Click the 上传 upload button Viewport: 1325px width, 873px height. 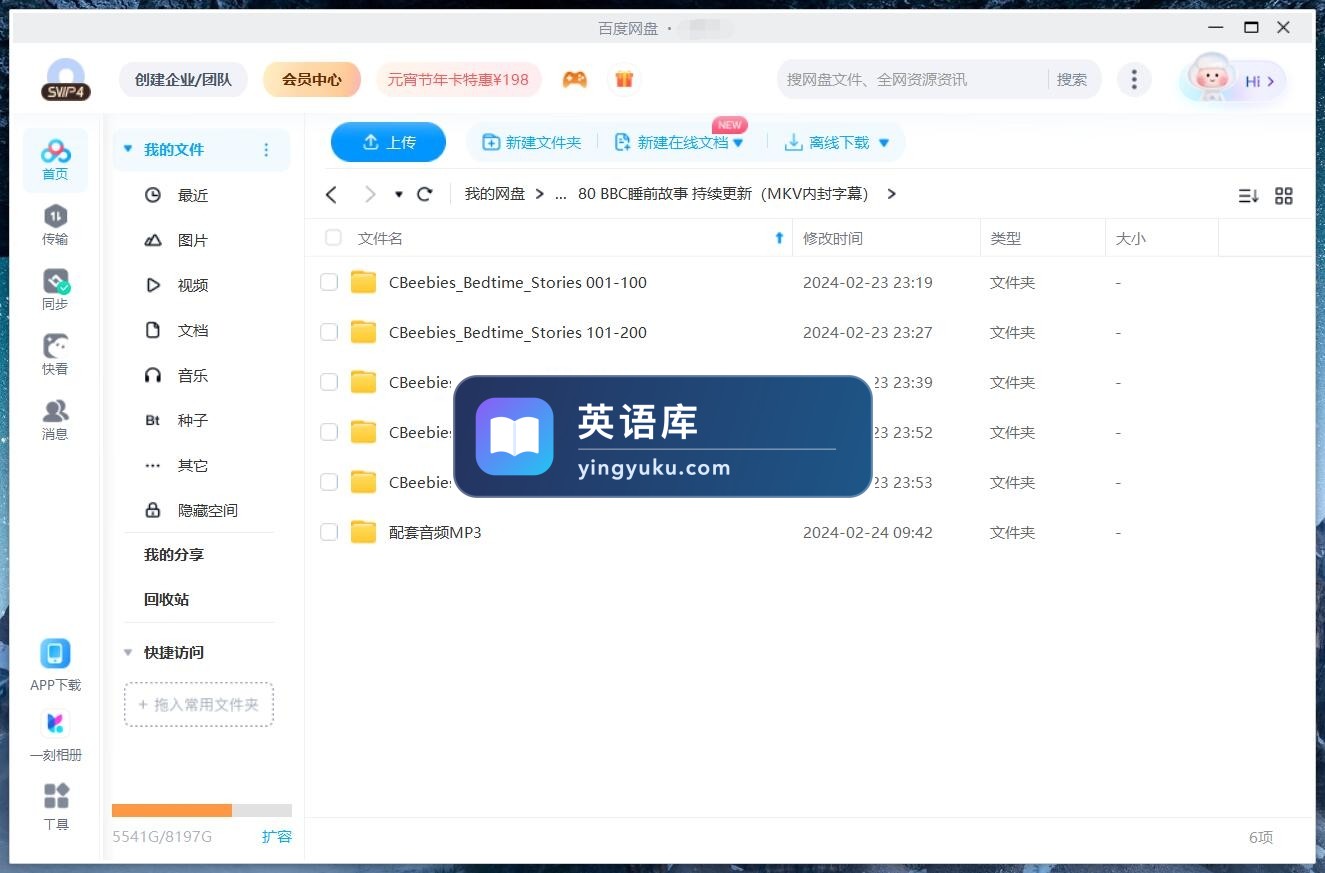[388, 142]
